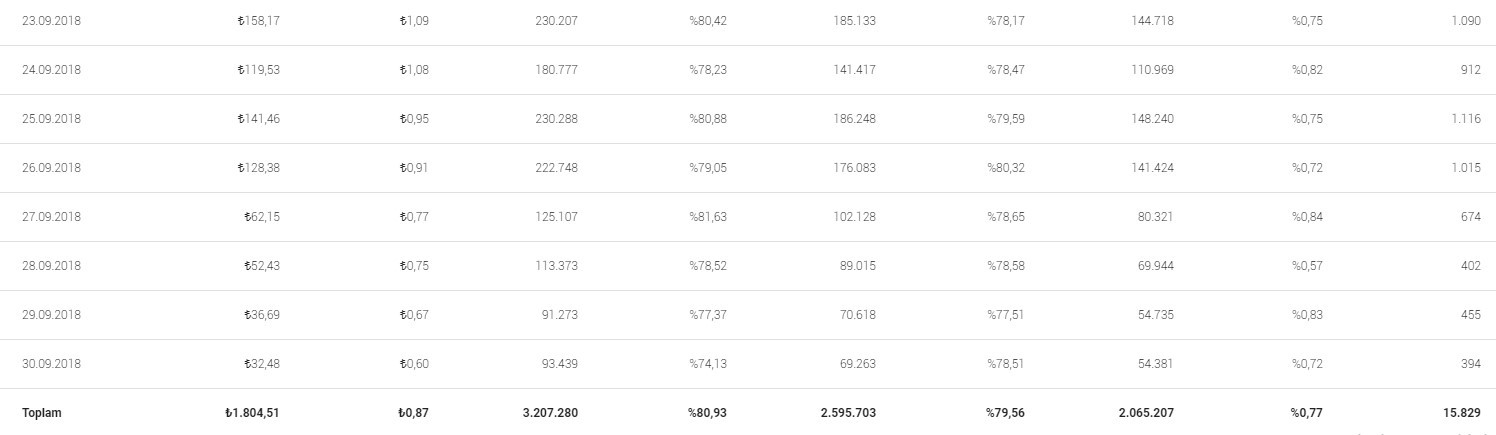This screenshot has height=435, width=1496.
Task: Select the 28.09.2018 date cell
Action: click(51, 266)
